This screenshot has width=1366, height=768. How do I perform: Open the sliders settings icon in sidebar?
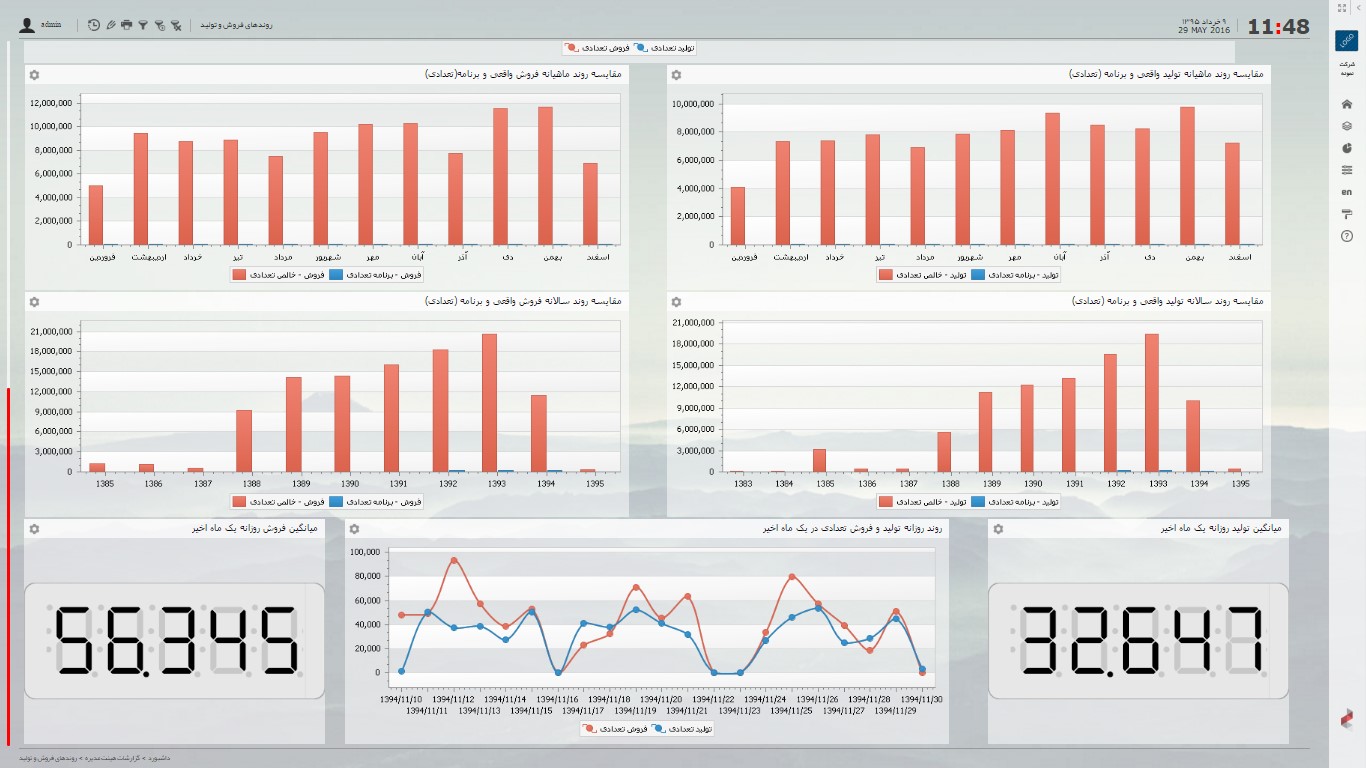(x=1347, y=170)
